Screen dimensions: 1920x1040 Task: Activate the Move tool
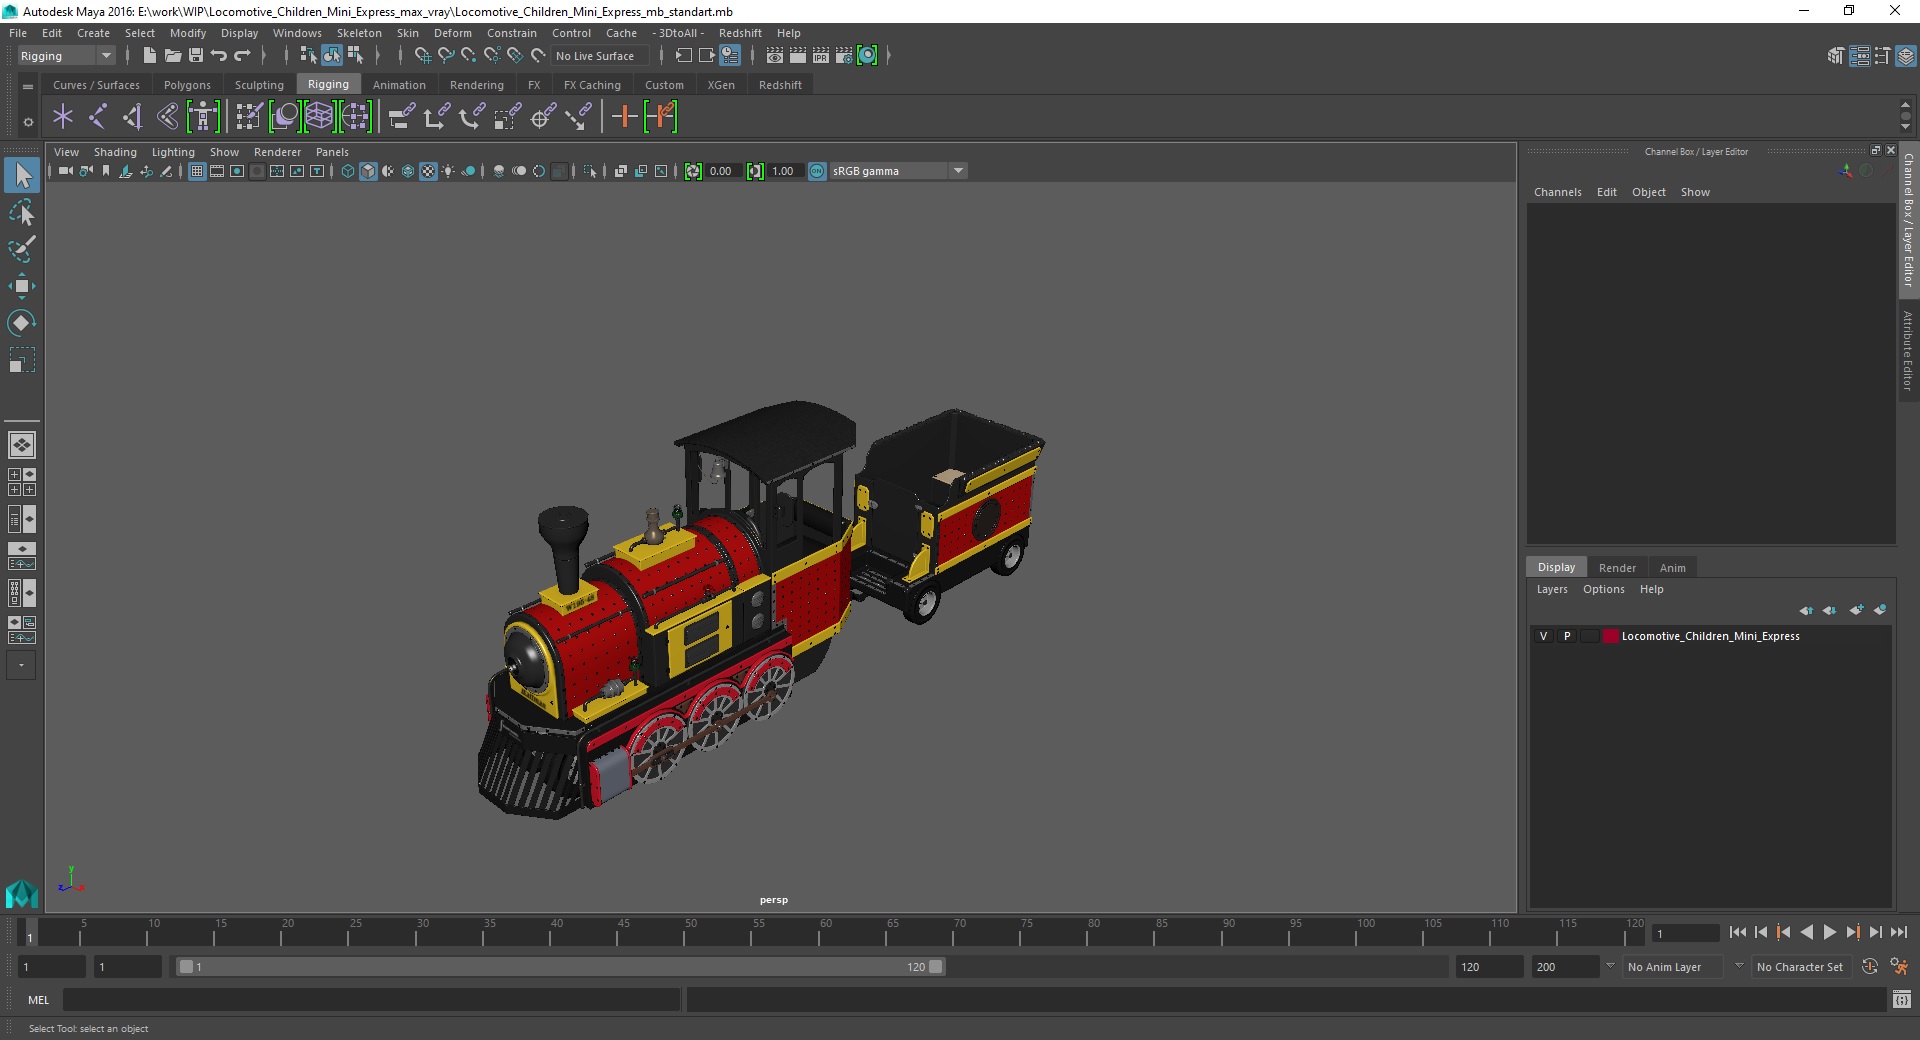[x=22, y=286]
